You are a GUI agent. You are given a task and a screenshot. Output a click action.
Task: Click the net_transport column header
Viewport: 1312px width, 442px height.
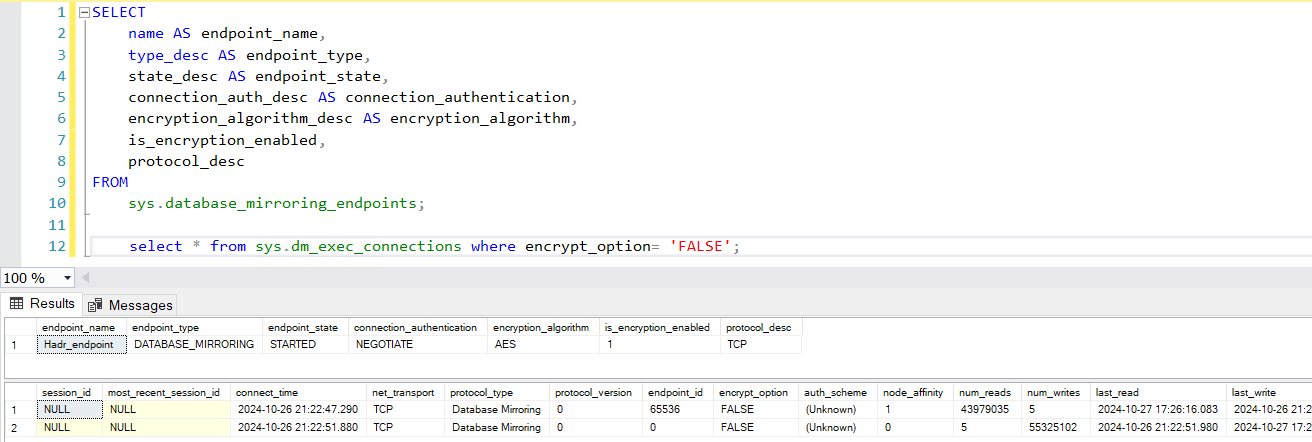(x=407, y=393)
